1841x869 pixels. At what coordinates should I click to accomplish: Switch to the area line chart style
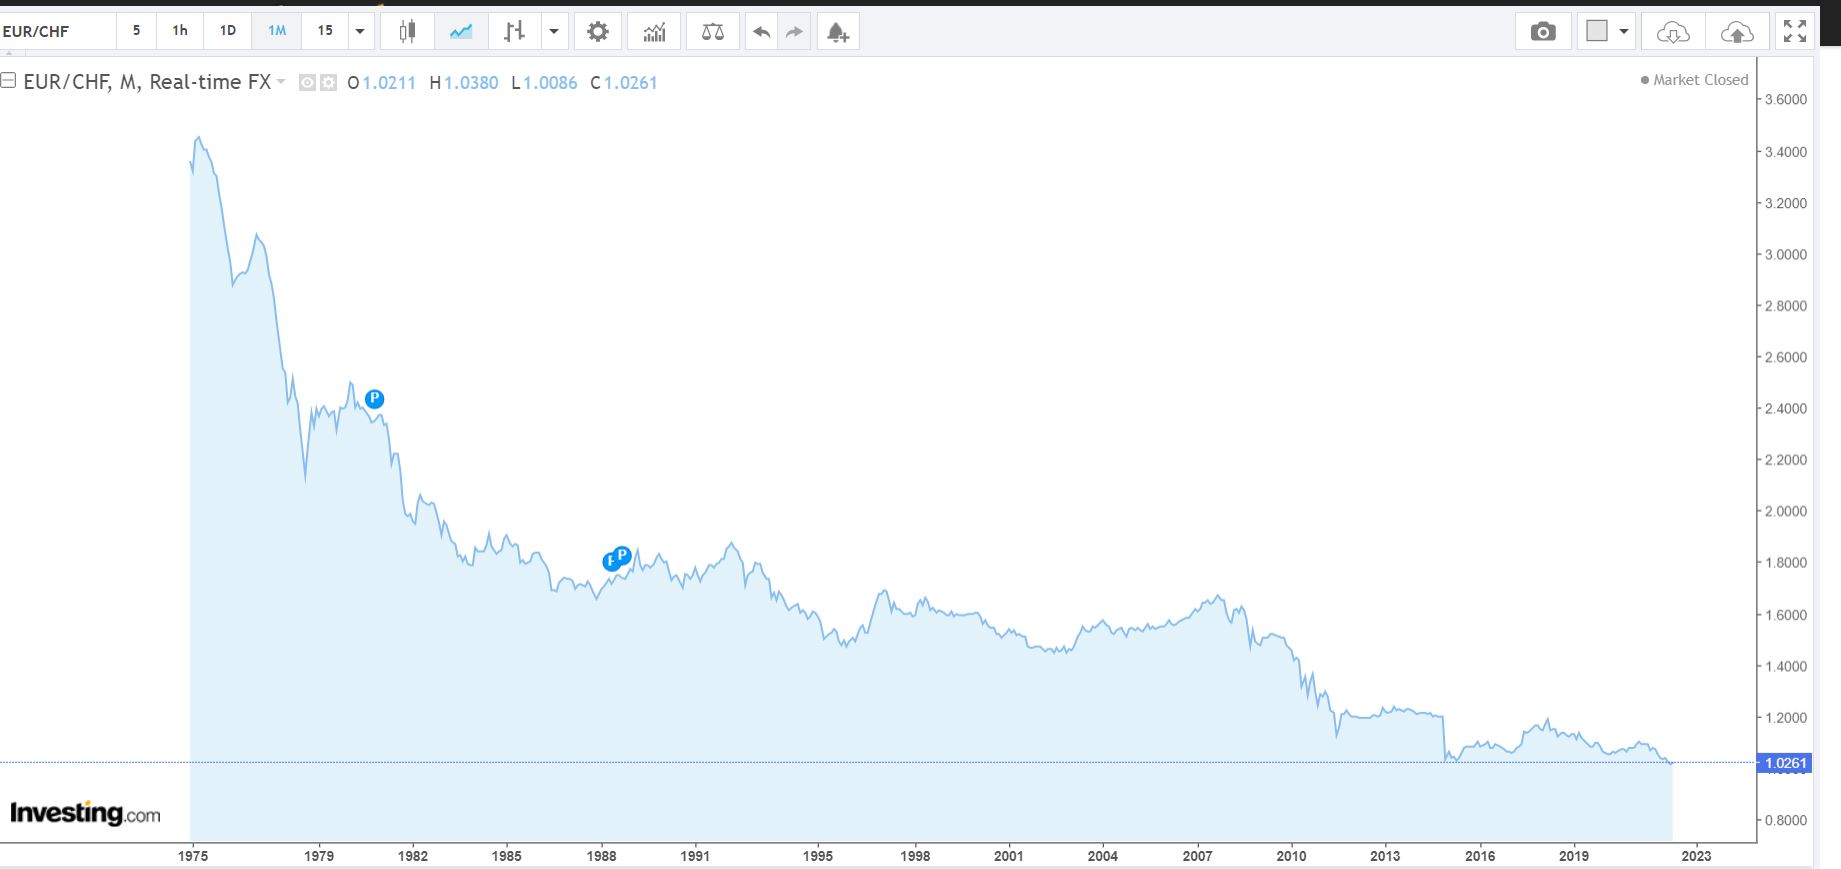tap(461, 32)
